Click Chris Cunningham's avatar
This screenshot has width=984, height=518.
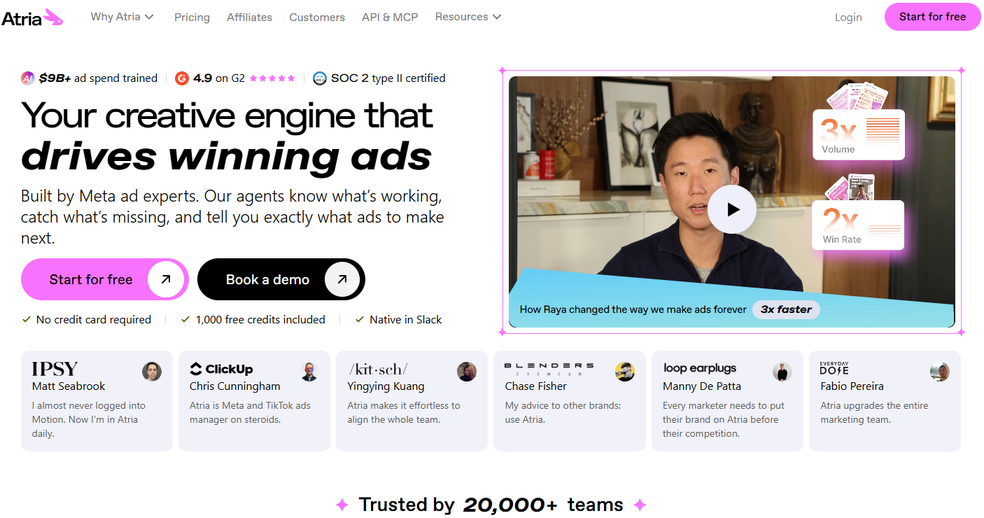(309, 372)
